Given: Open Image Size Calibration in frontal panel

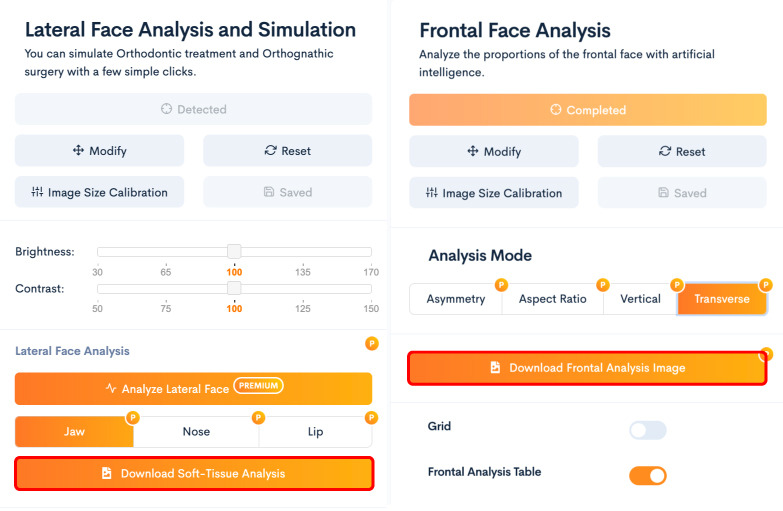Looking at the screenshot, I should 494,193.
